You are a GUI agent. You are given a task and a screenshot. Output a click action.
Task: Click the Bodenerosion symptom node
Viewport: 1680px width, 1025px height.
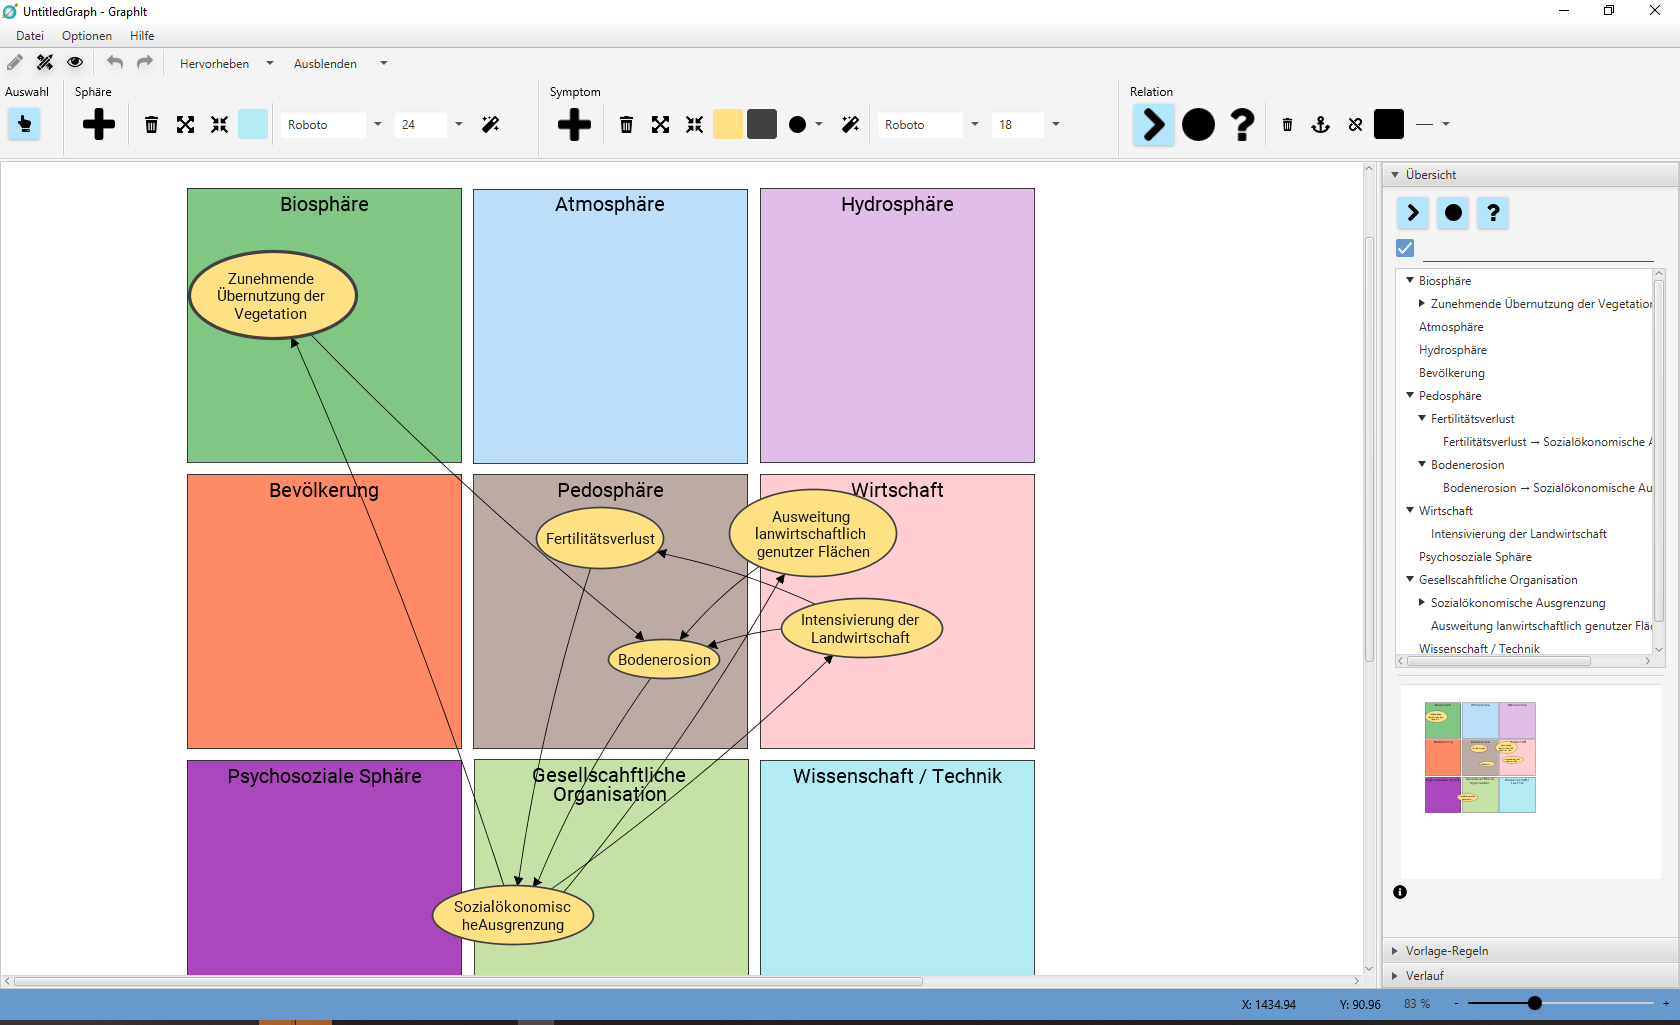(x=664, y=660)
